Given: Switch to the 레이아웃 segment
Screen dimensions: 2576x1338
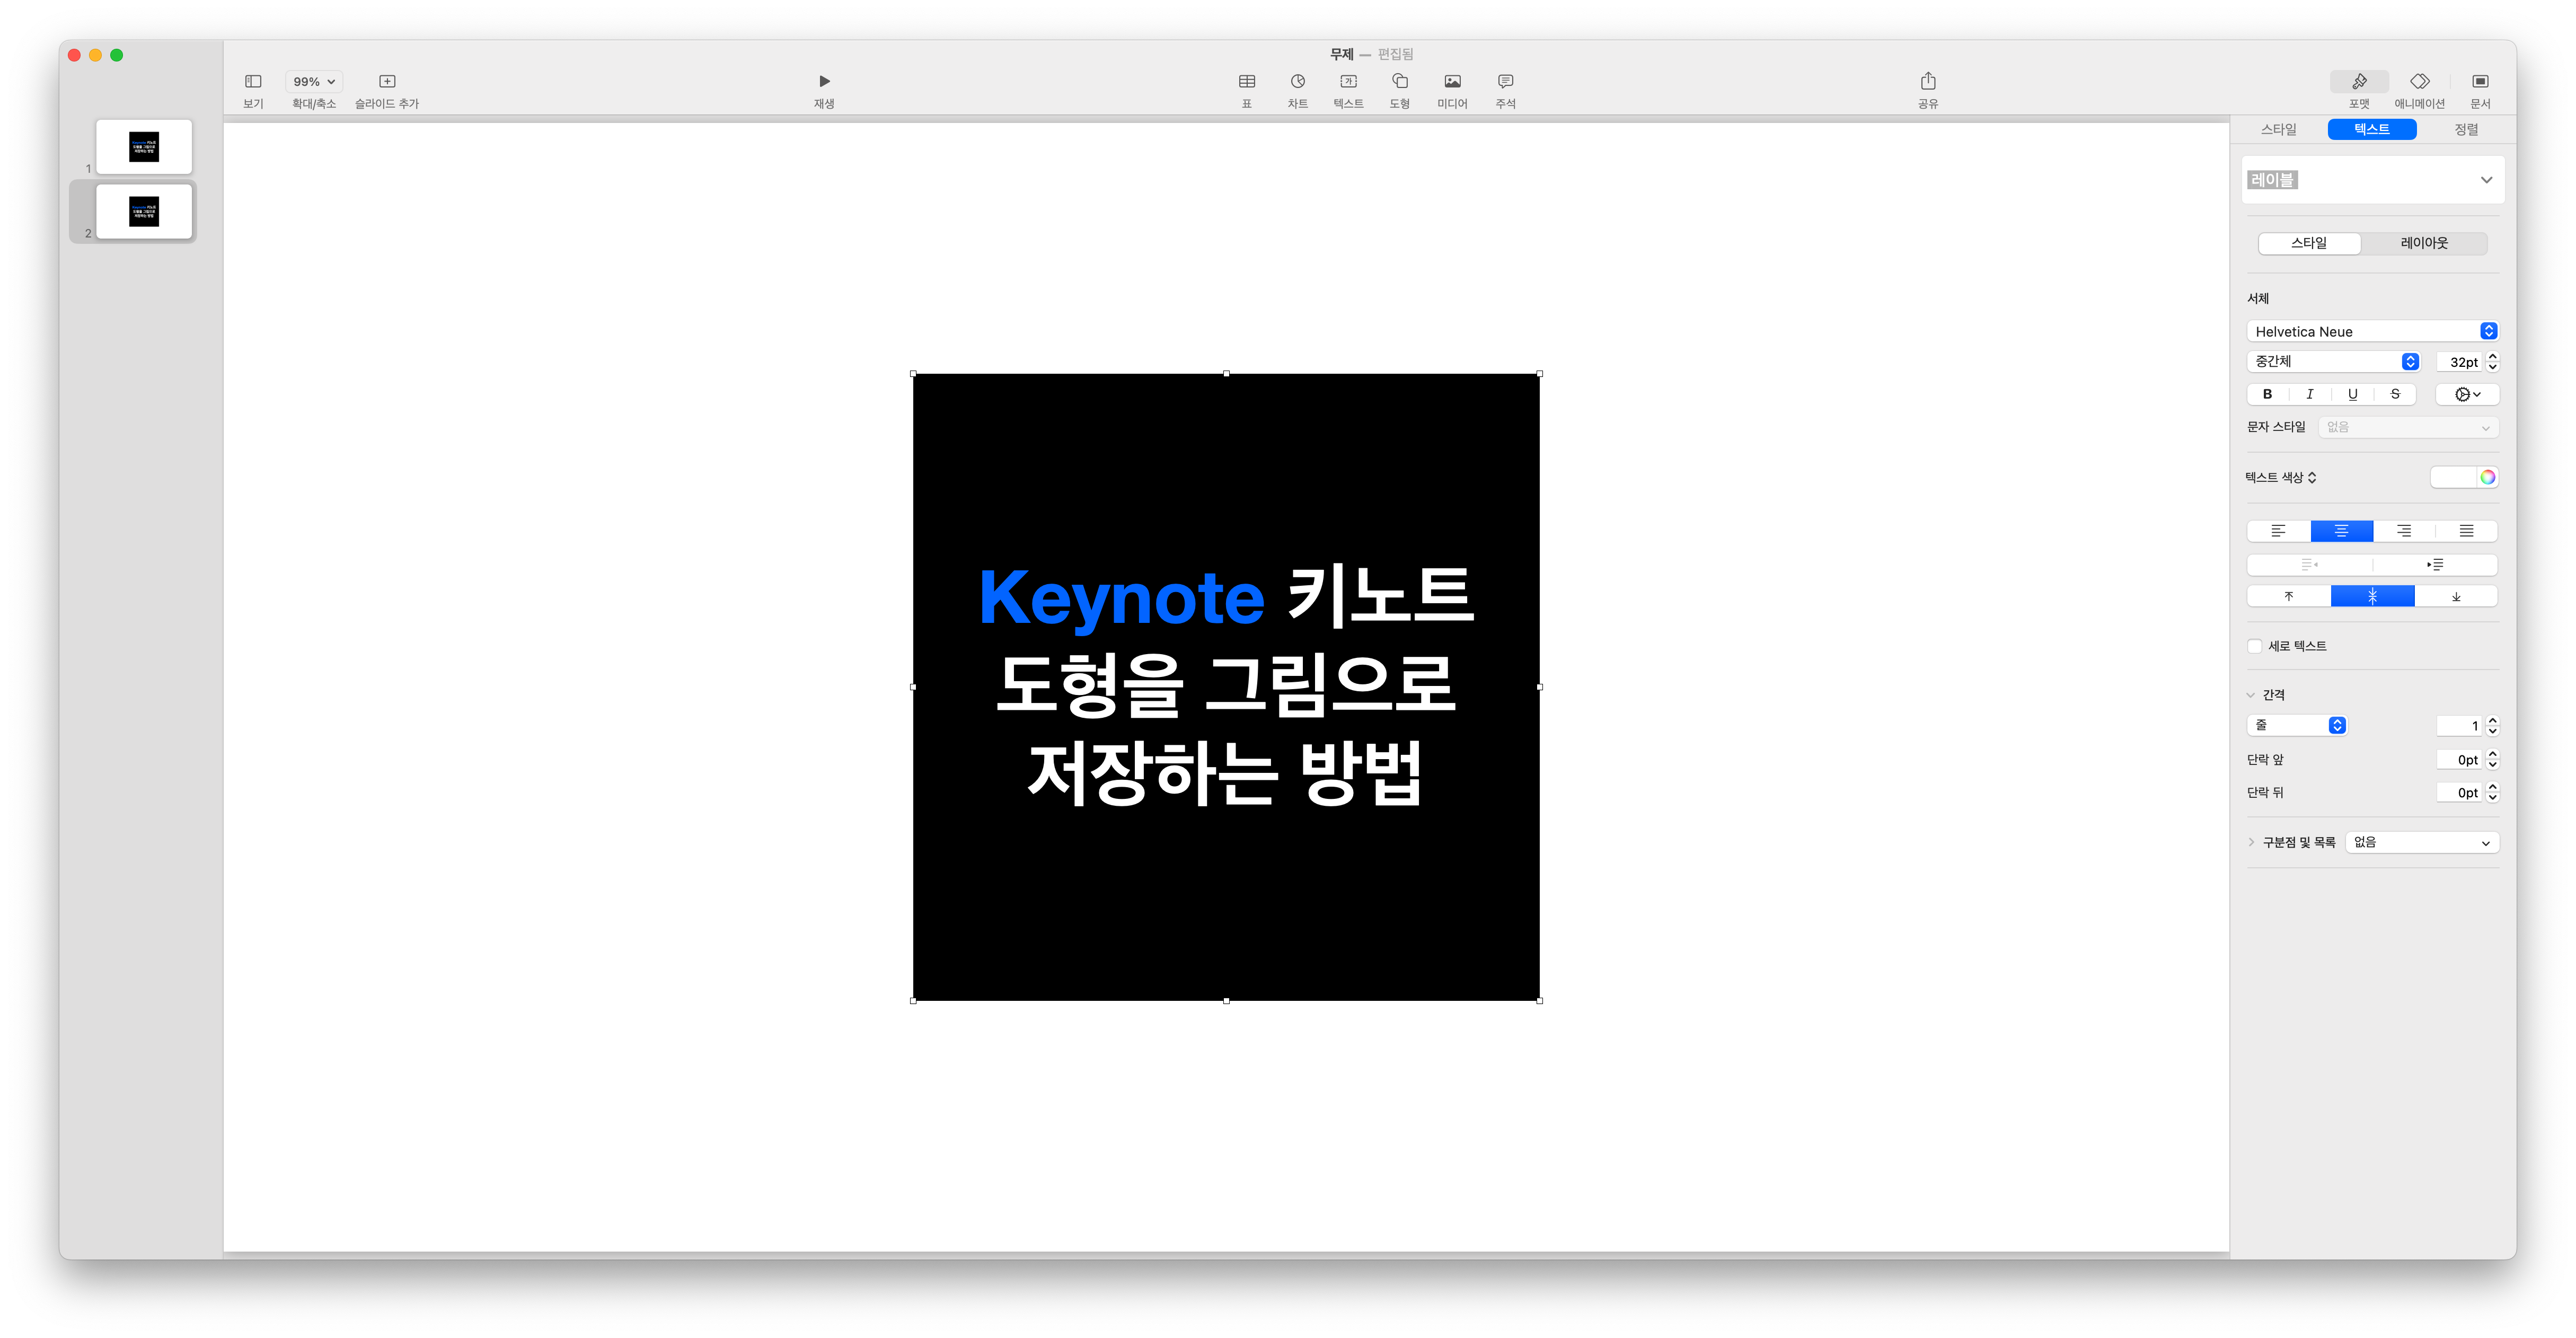Looking at the screenshot, I should [x=2424, y=243].
